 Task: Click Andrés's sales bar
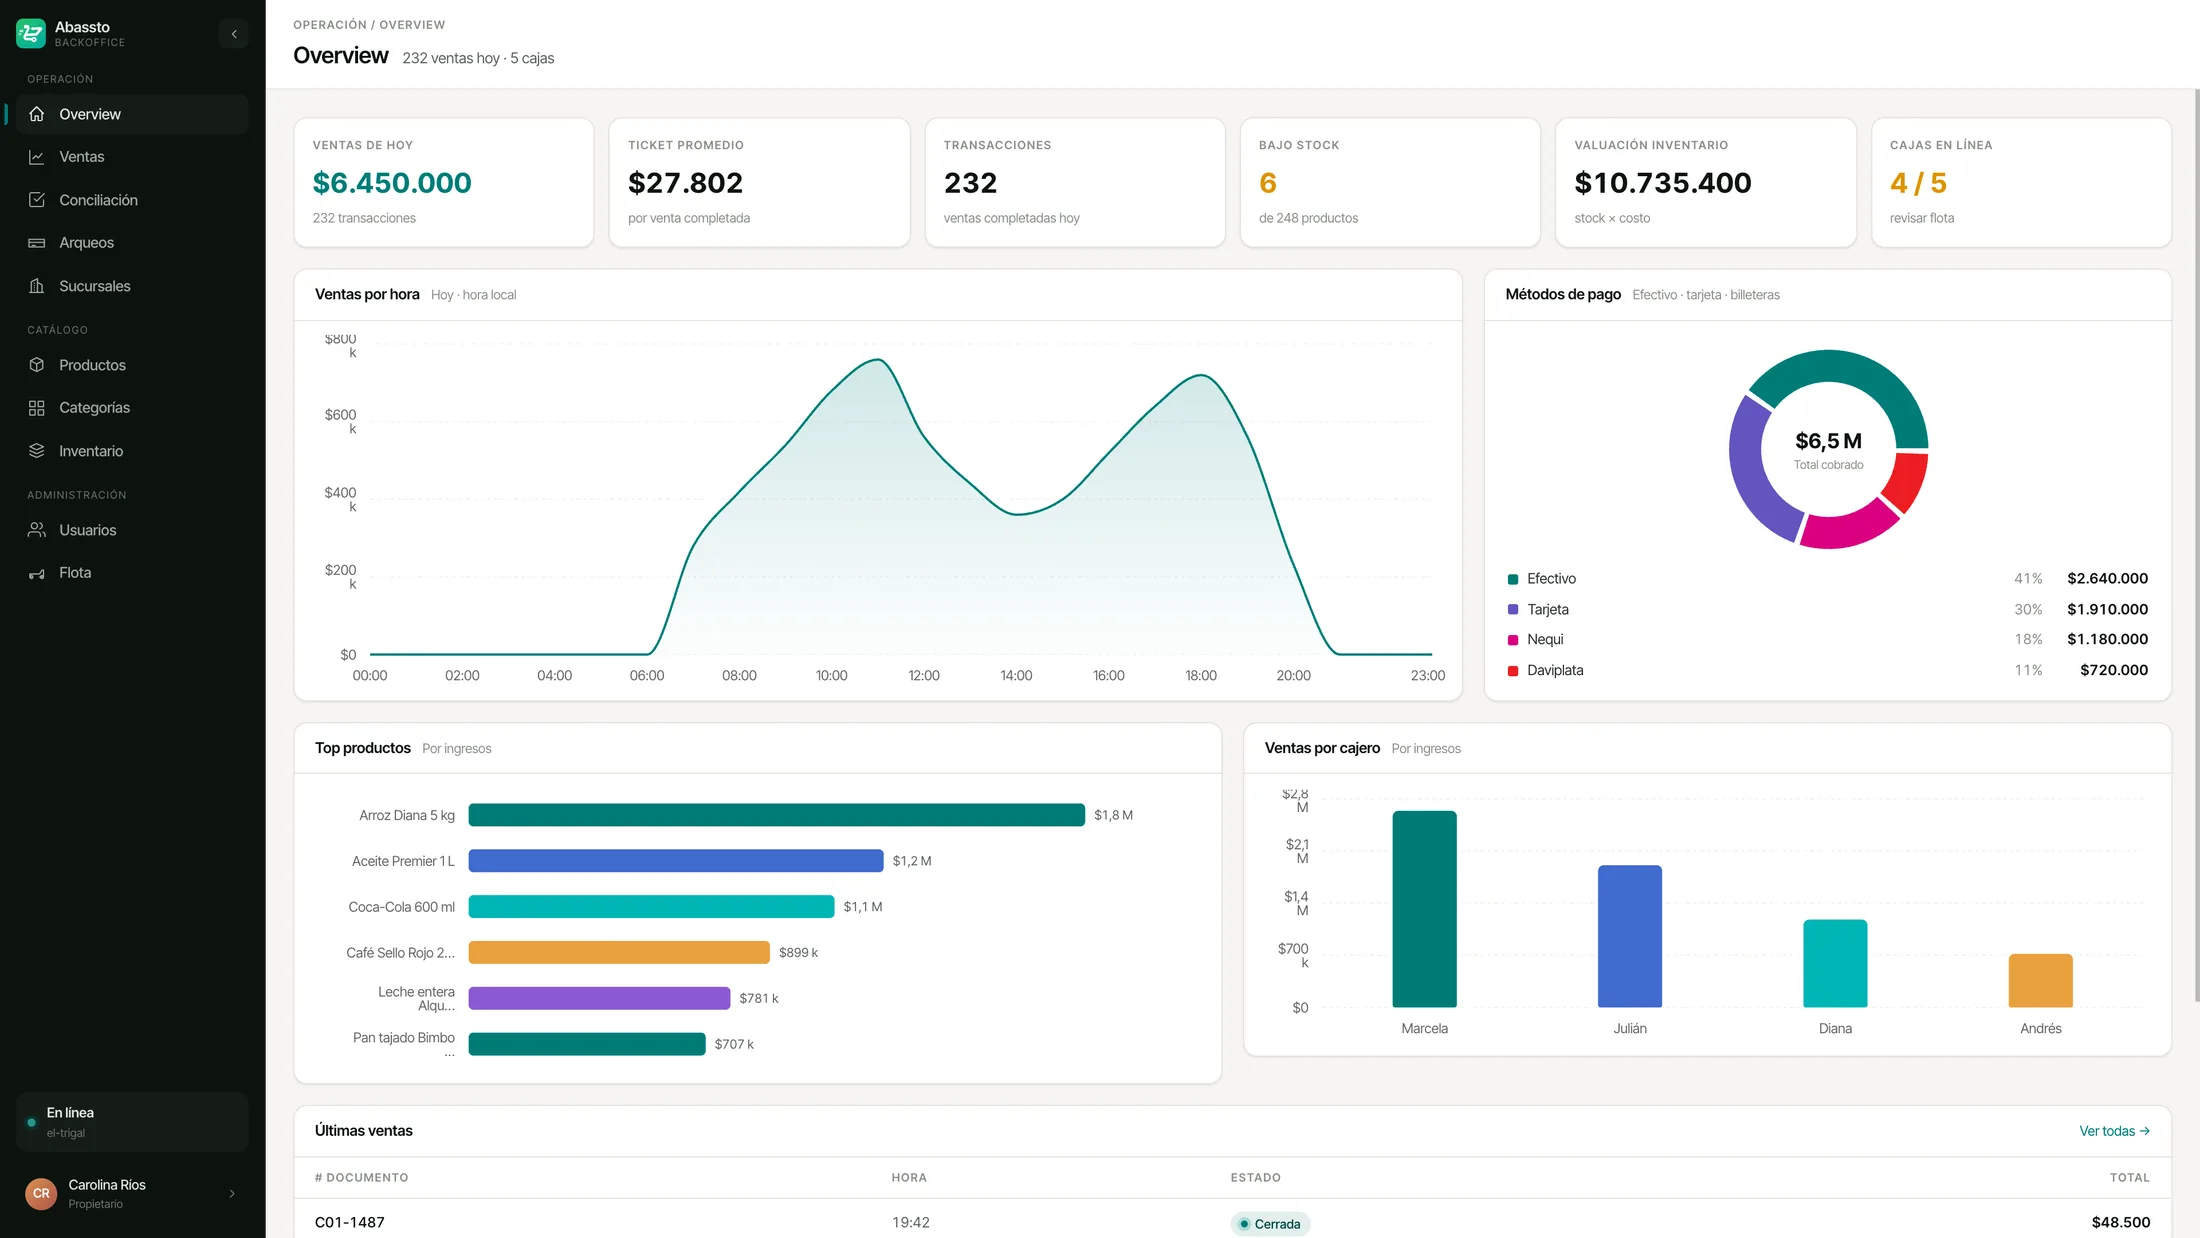coord(2041,980)
